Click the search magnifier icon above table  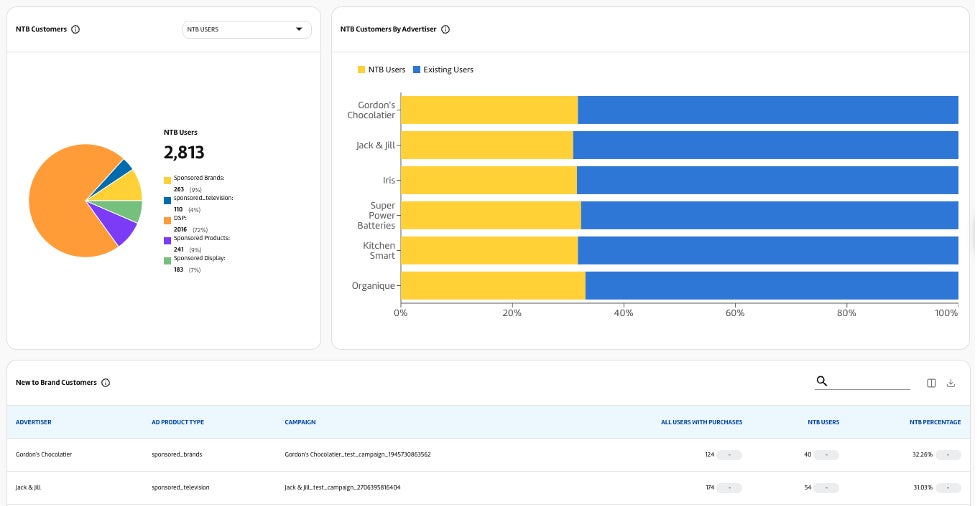click(x=822, y=381)
